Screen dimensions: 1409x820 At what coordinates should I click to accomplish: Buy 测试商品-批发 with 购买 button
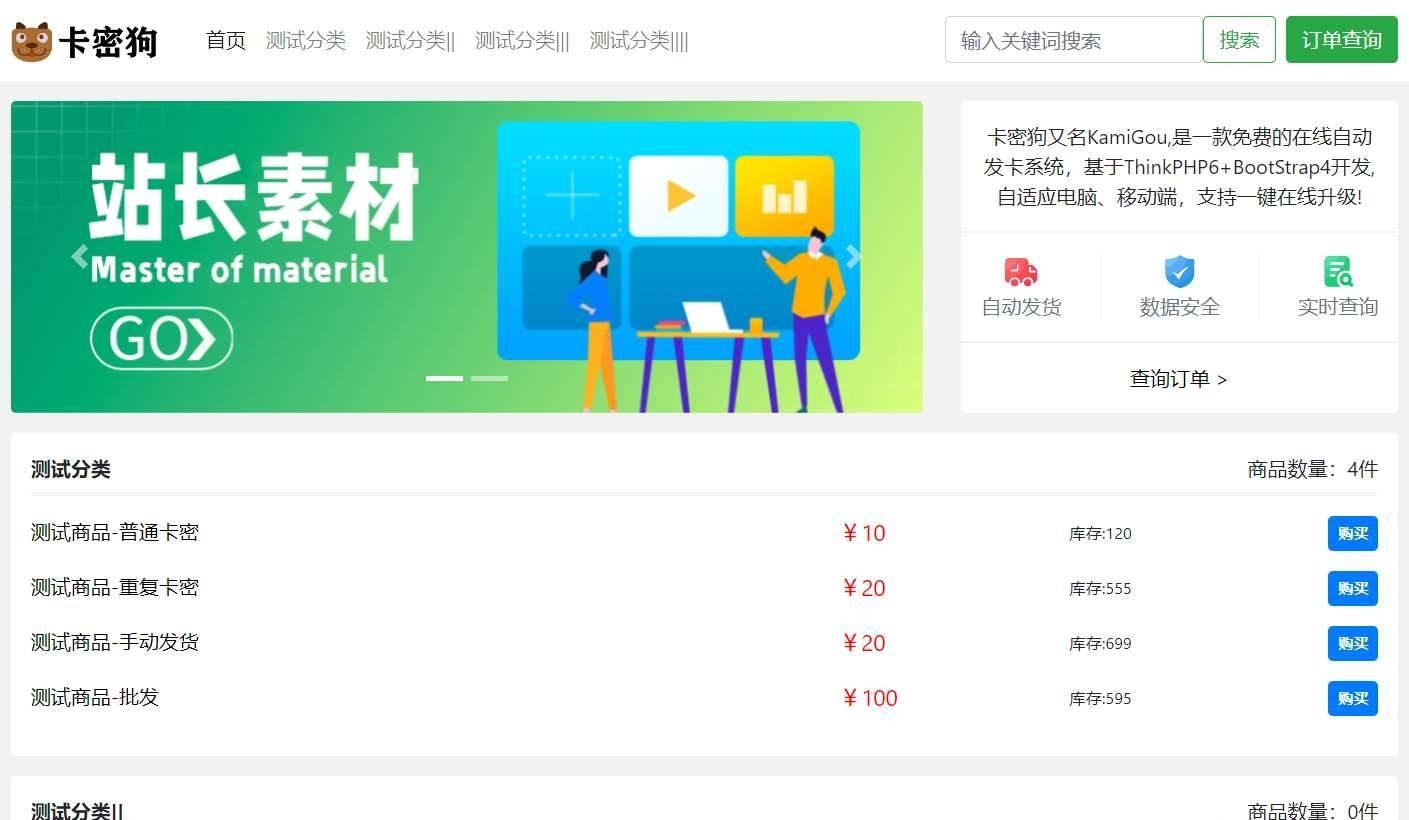[x=1352, y=698]
